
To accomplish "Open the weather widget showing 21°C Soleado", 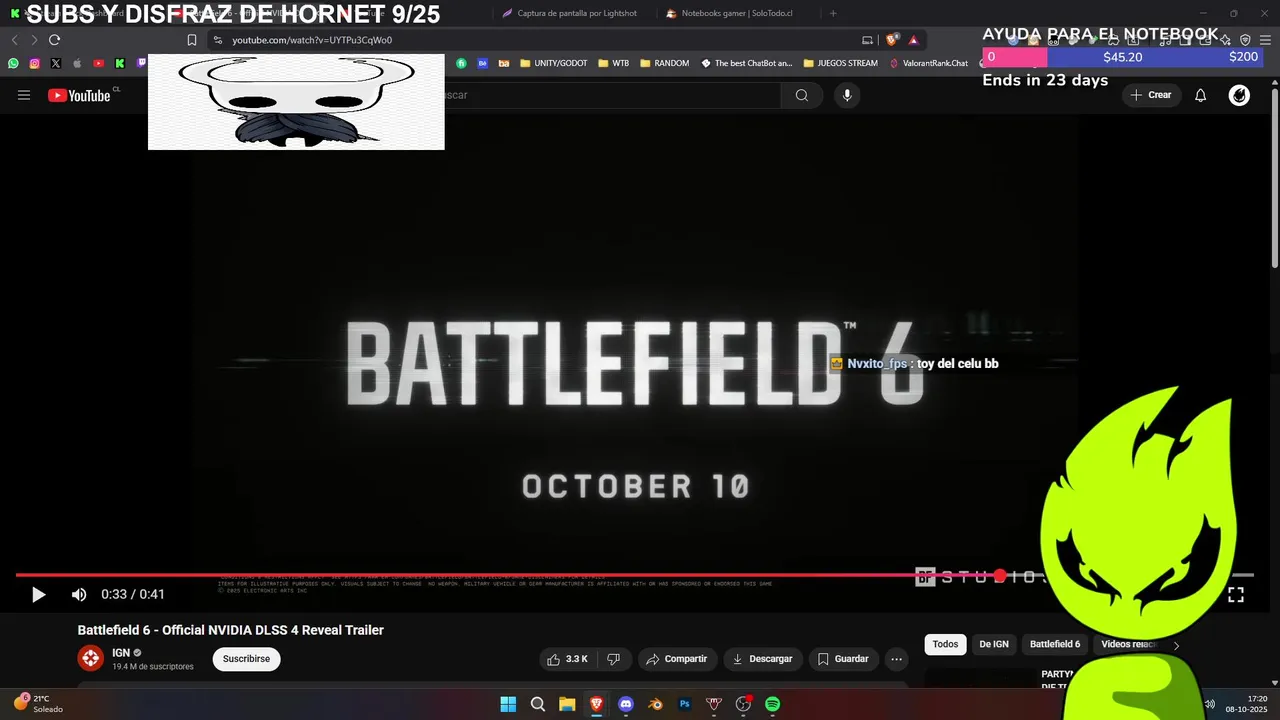I will pyautogui.click(x=38, y=704).
